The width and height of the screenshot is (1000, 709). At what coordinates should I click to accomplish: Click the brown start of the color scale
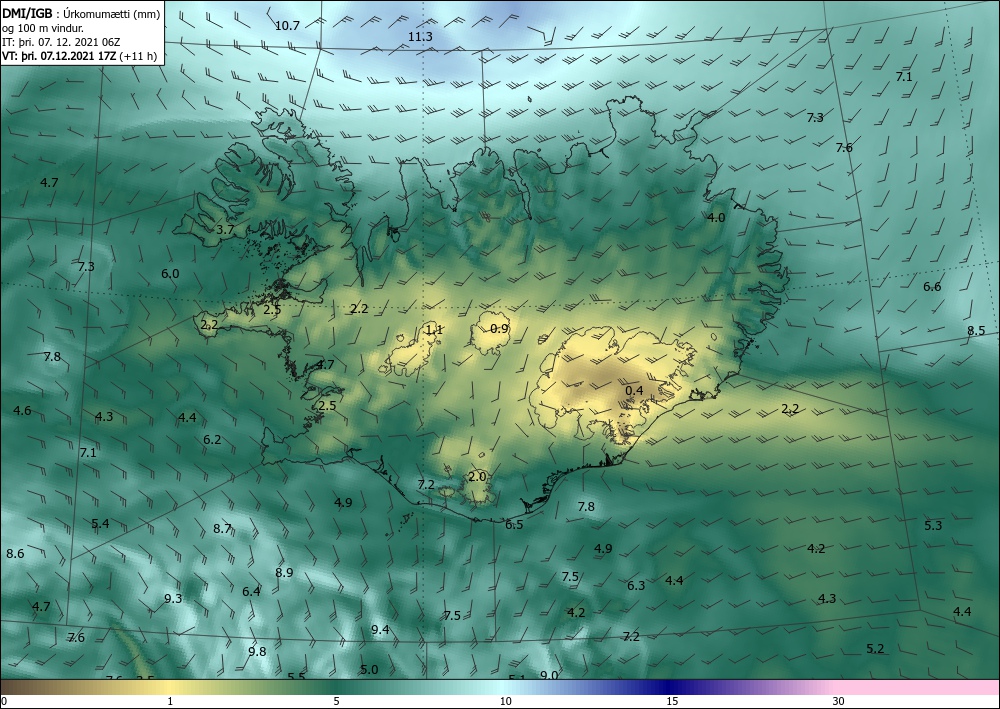(x=19, y=687)
